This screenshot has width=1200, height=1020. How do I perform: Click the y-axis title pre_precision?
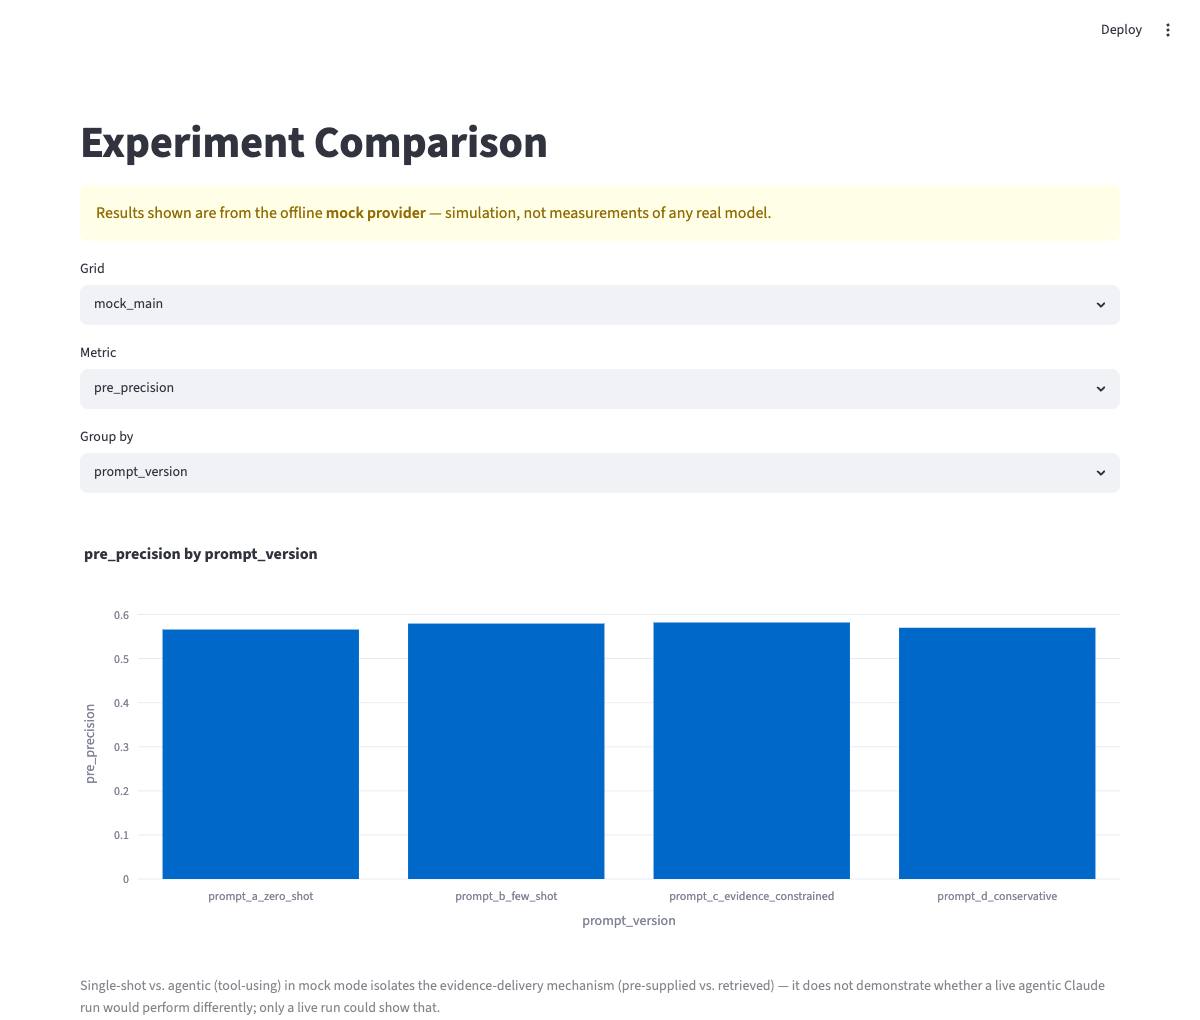coord(90,744)
